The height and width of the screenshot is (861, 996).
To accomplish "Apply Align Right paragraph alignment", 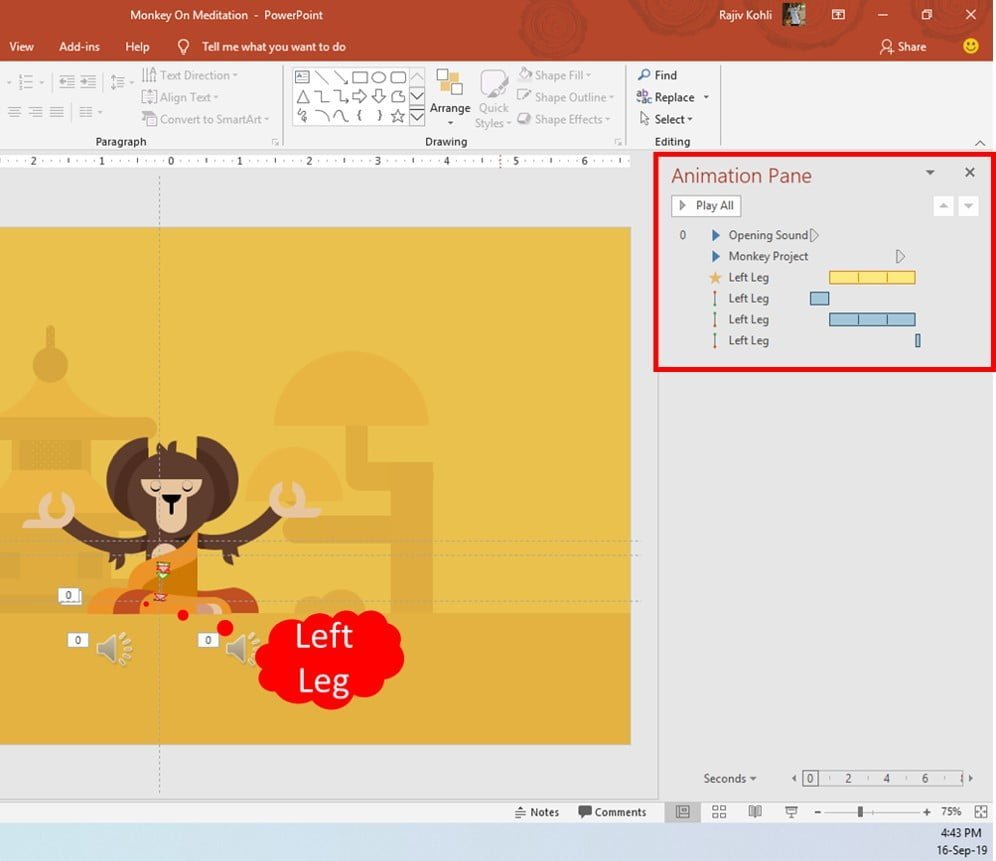I will pos(36,112).
